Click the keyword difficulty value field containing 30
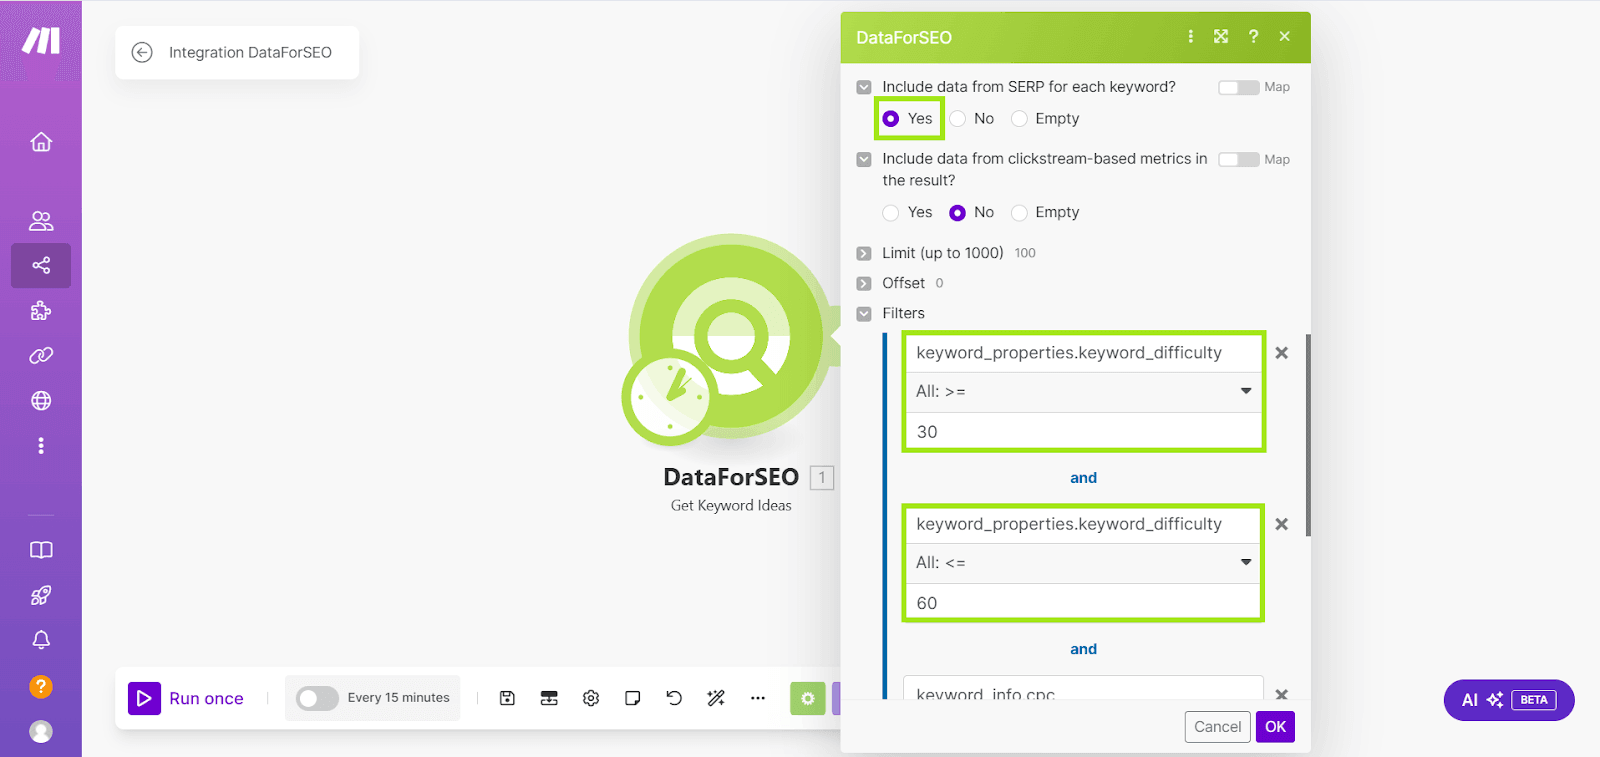 click(x=1083, y=432)
